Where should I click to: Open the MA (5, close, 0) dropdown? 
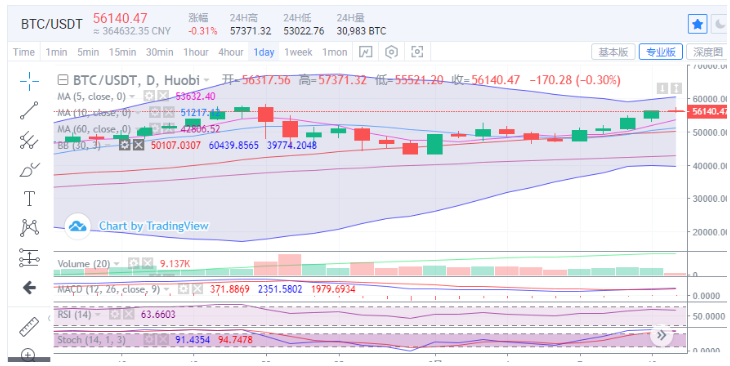pos(132,97)
